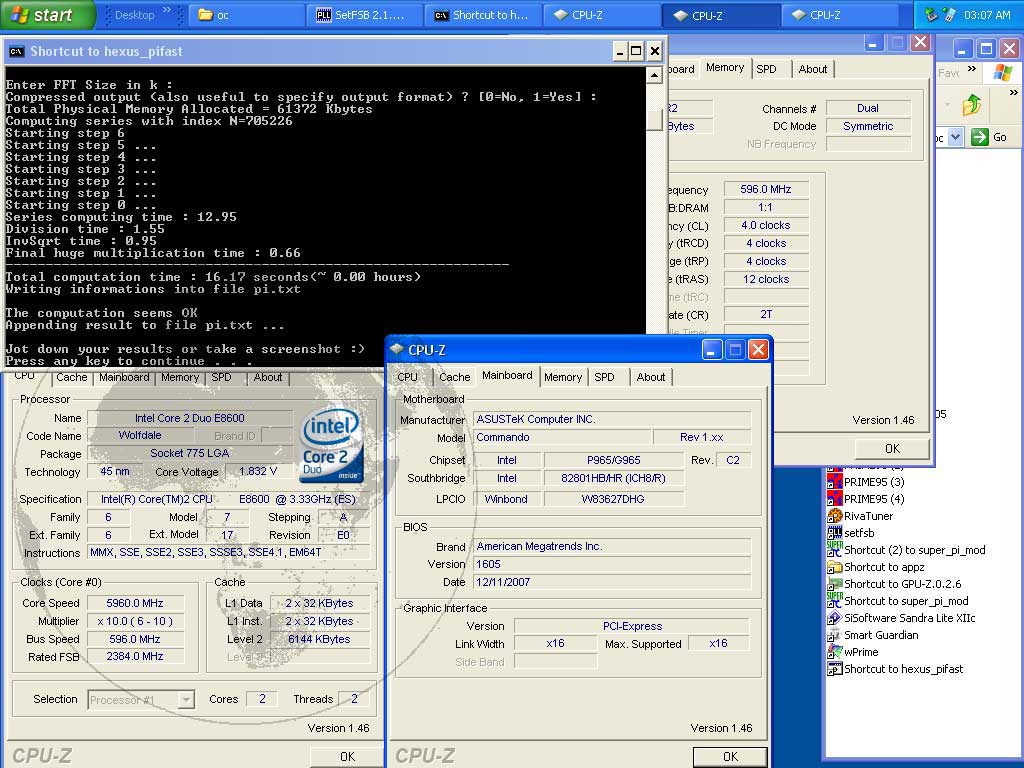Open the Shortcut to appz folder

[x=876, y=567]
